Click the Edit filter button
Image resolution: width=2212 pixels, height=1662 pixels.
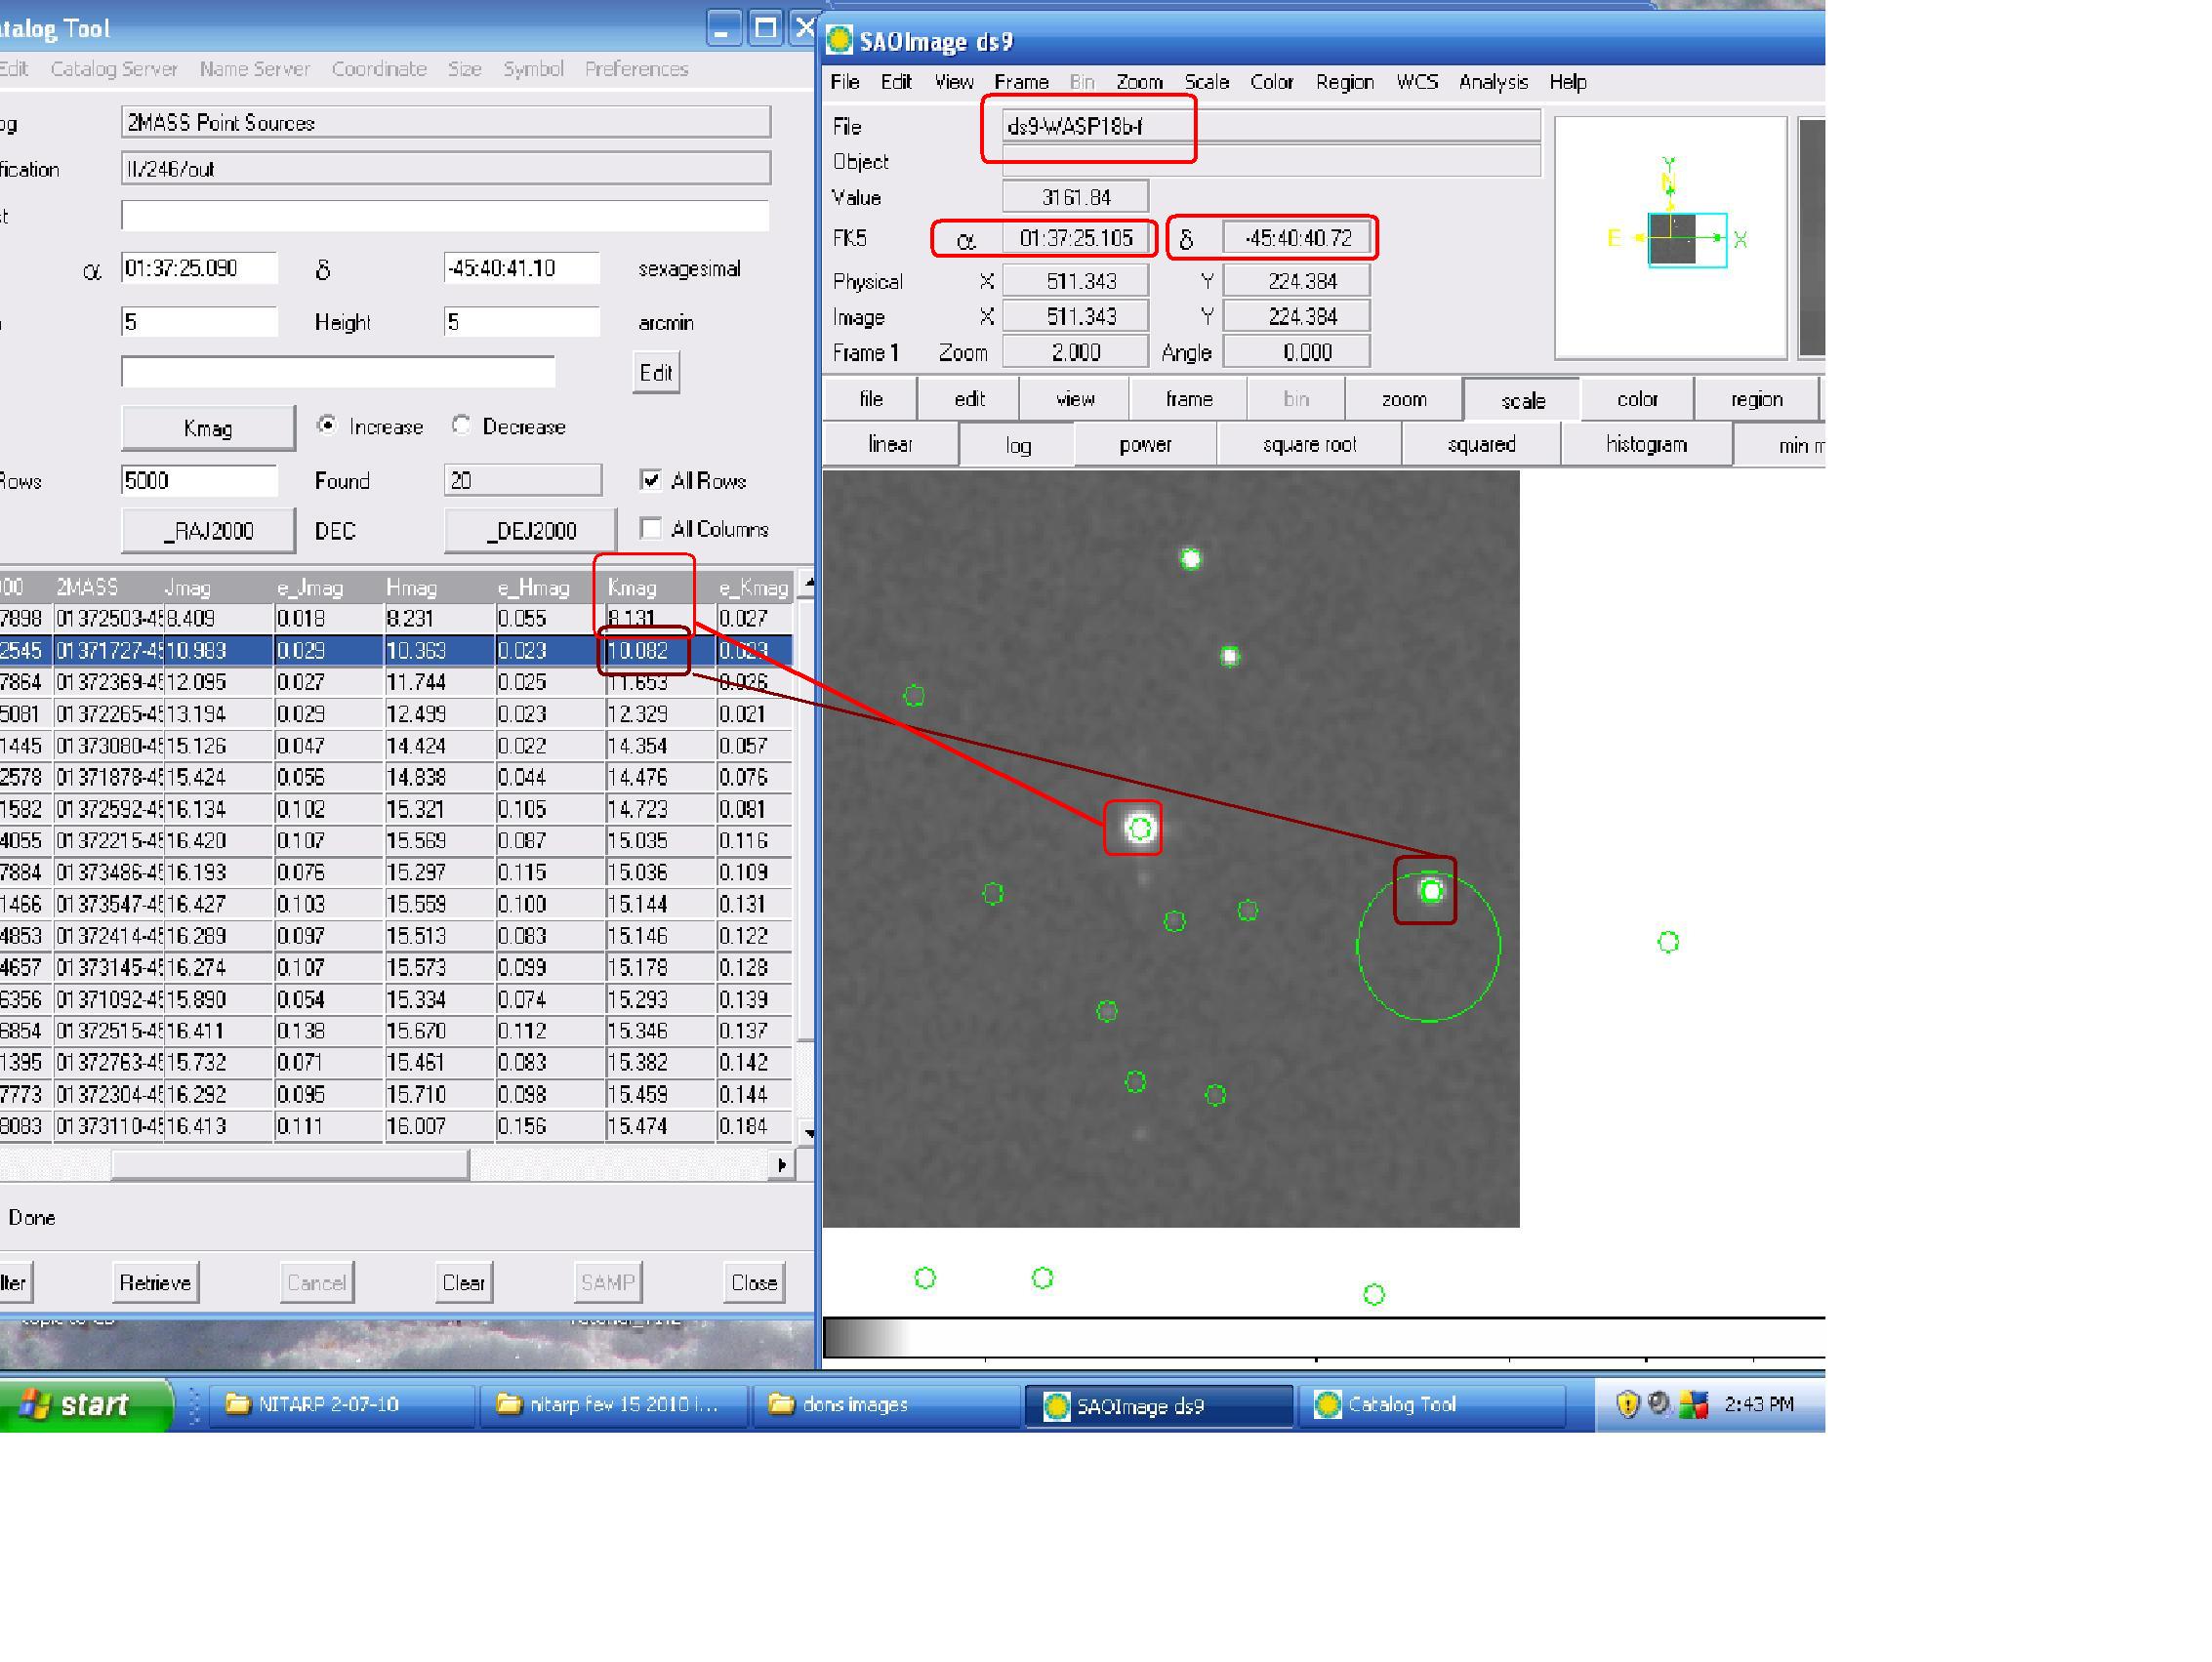(x=656, y=373)
